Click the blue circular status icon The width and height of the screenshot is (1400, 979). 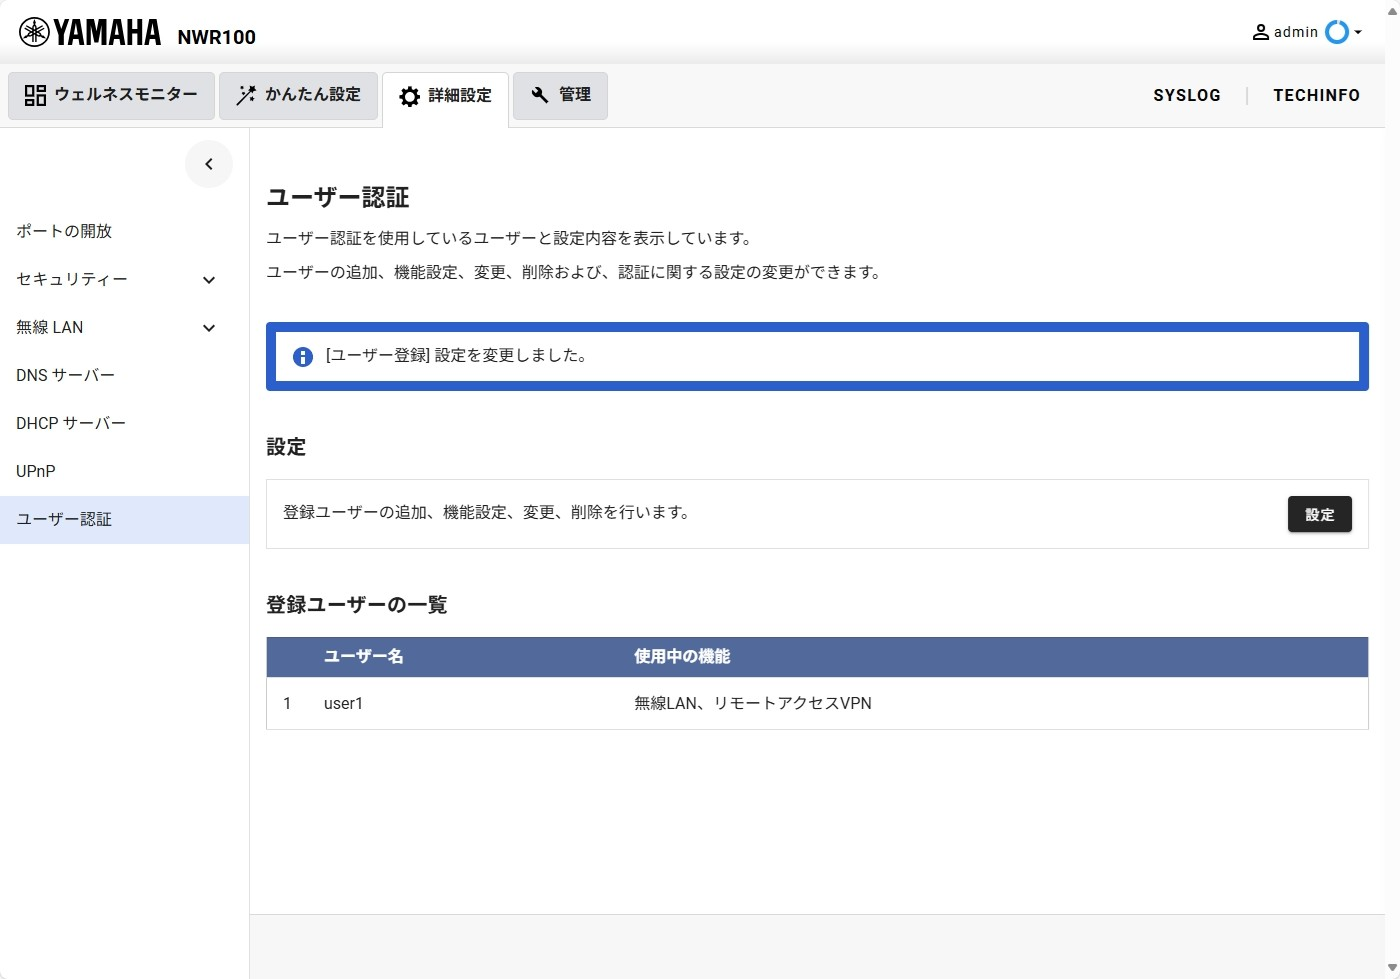click(1336, 32)
